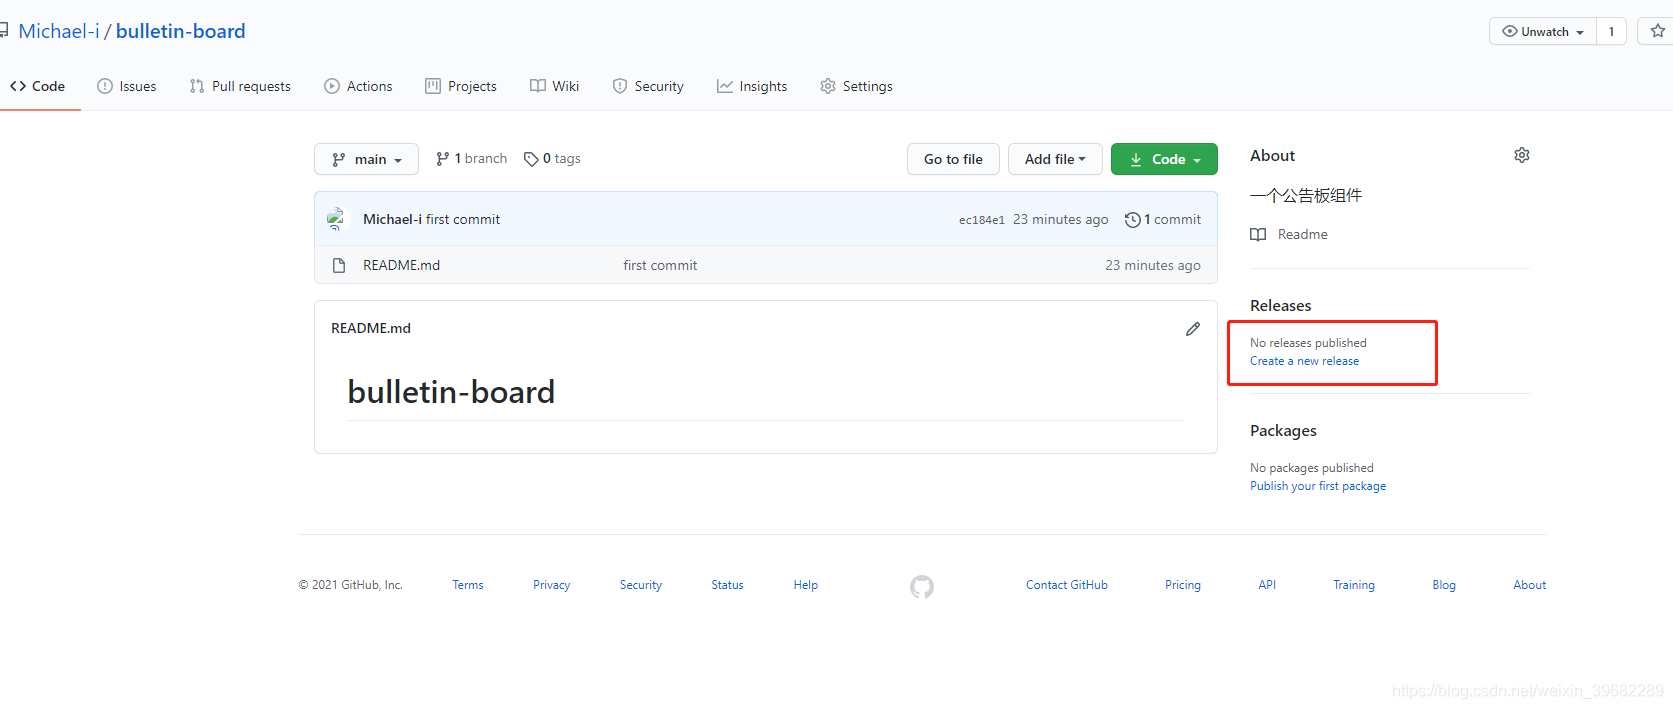Open the Wiki tab

(555, 86)
